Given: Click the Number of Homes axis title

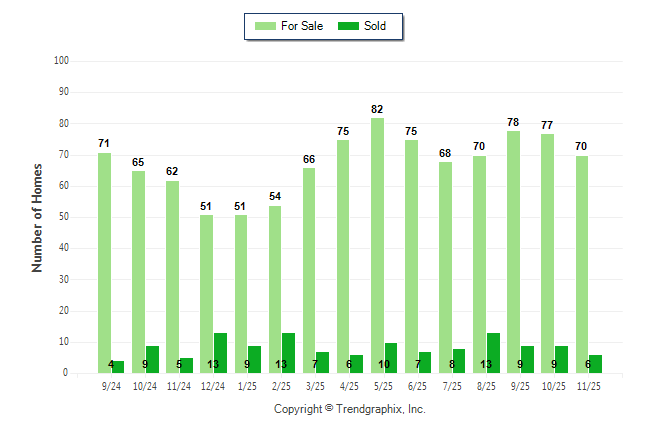Looking at the screenshot, I should point(37,217).
